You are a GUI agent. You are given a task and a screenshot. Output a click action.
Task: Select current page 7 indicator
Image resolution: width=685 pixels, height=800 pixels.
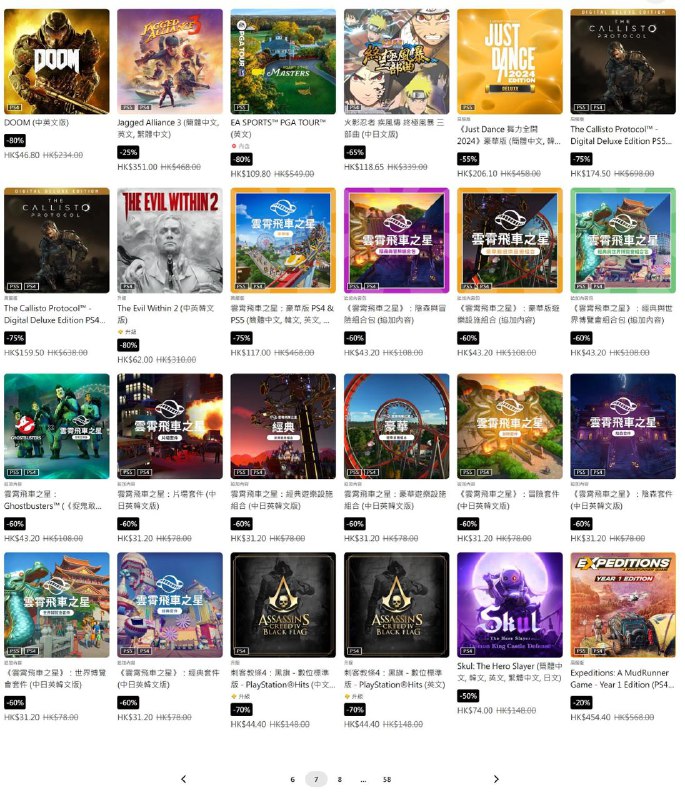click(x=316, y=780)
